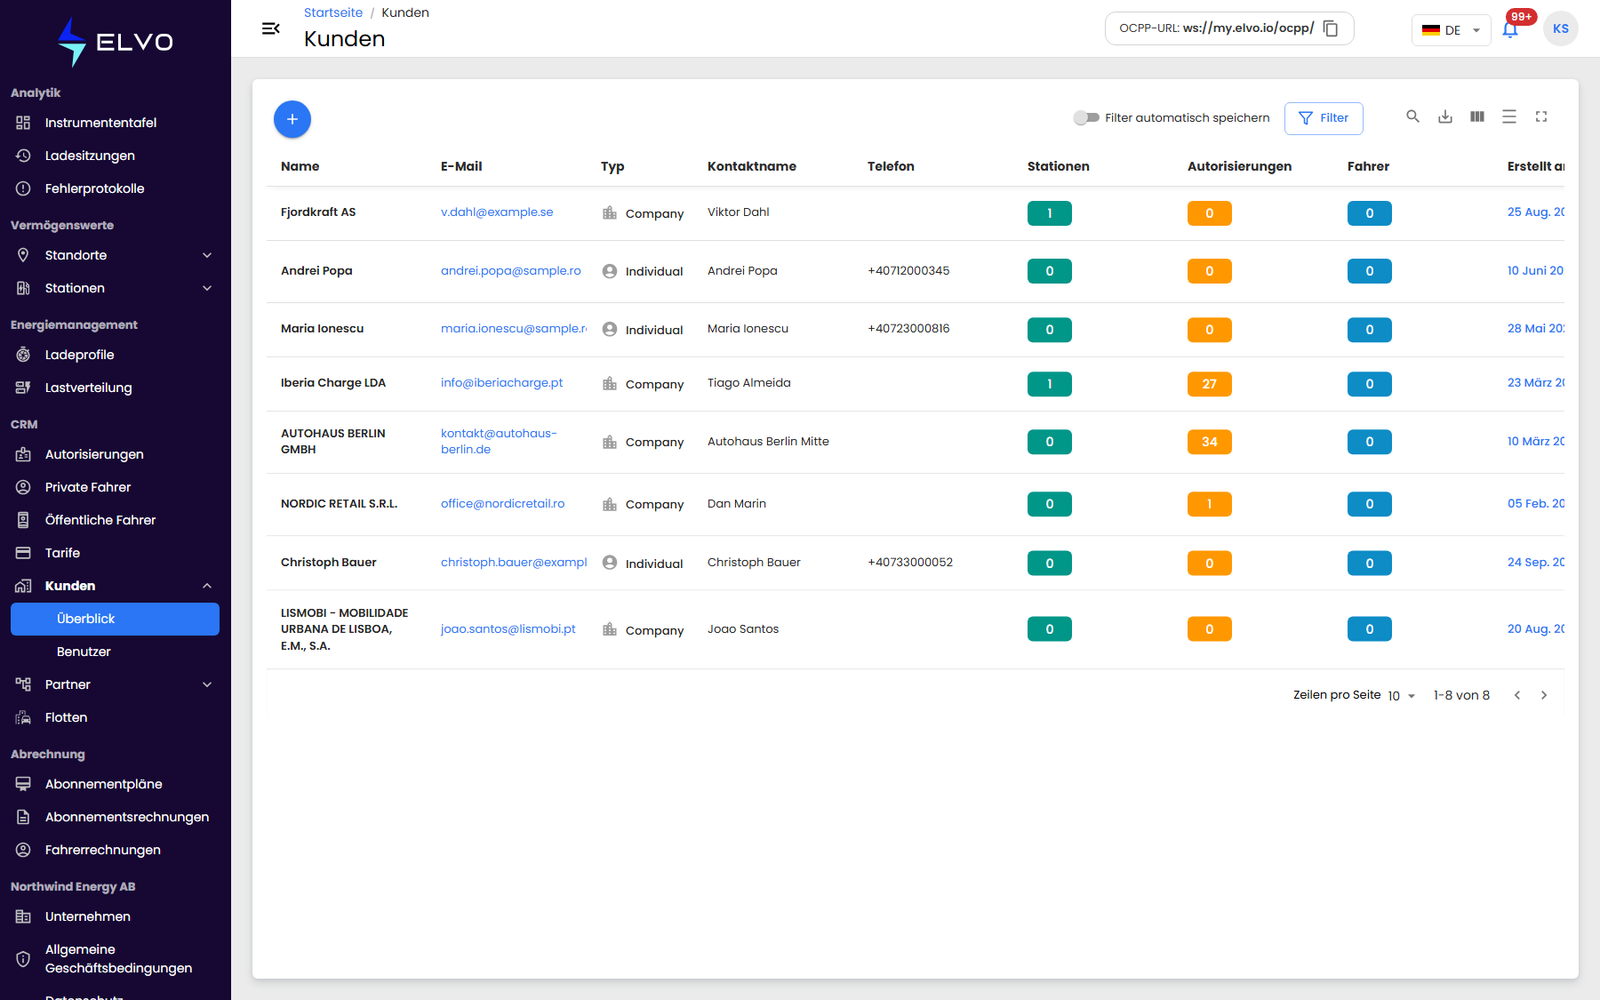Image resolution: width=1600 pixels, height=1000 pixels.
Task: Click Iberia Charge LDA's orange 27 badge
Action: (1209, 384)
